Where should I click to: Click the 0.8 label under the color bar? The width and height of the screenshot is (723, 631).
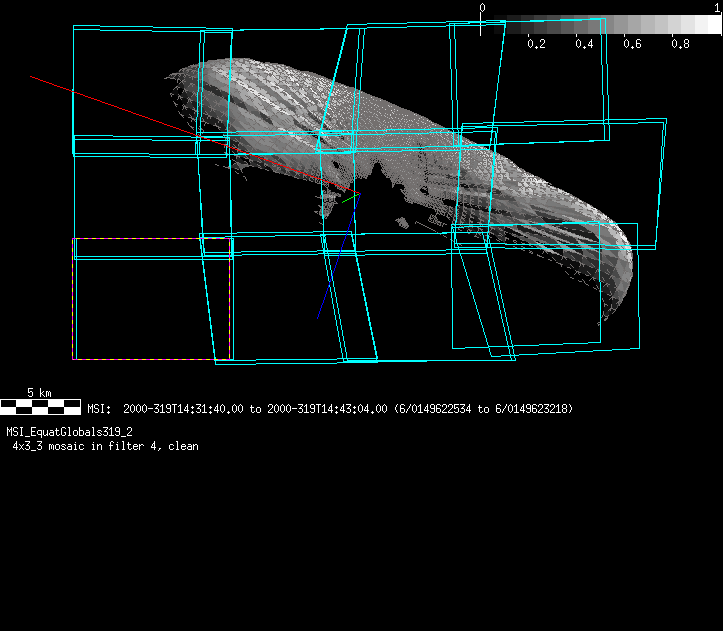click(680, 45)
